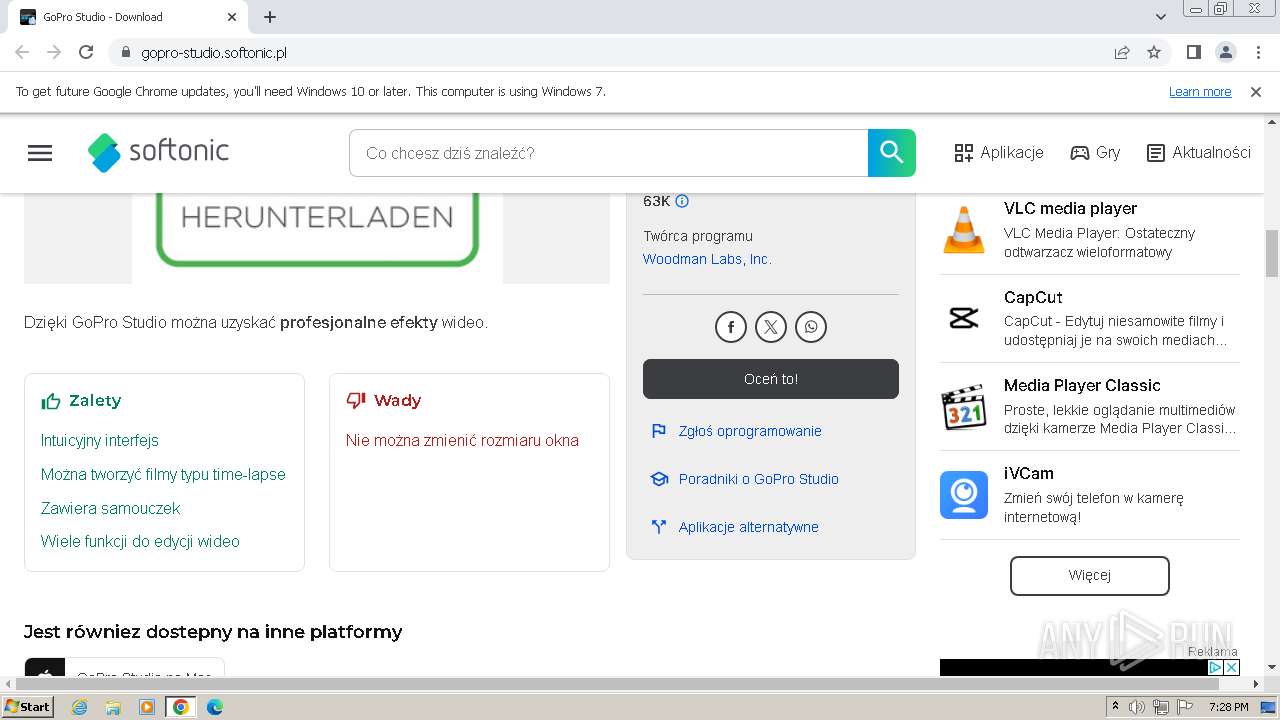Image resolution: width=1280 pixels, height=720 pixels.
Task: Open Aplikacje menu
Action: tap(999, 153)
